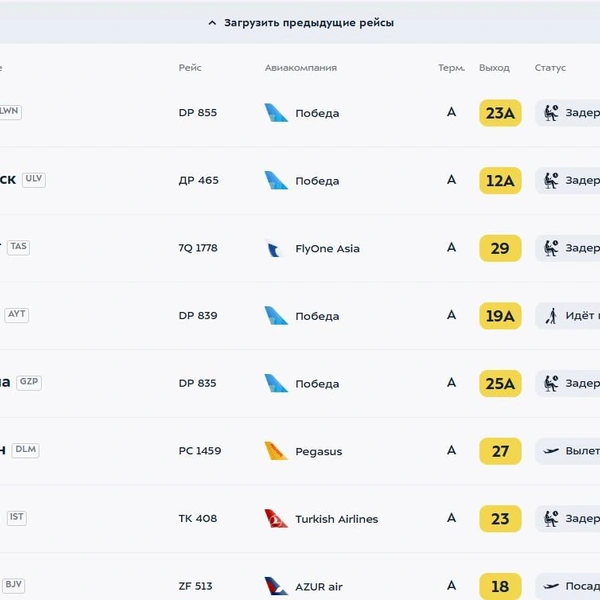Click the Turkish Airlines tail logo
600x600 pixels.
point(276,518)
